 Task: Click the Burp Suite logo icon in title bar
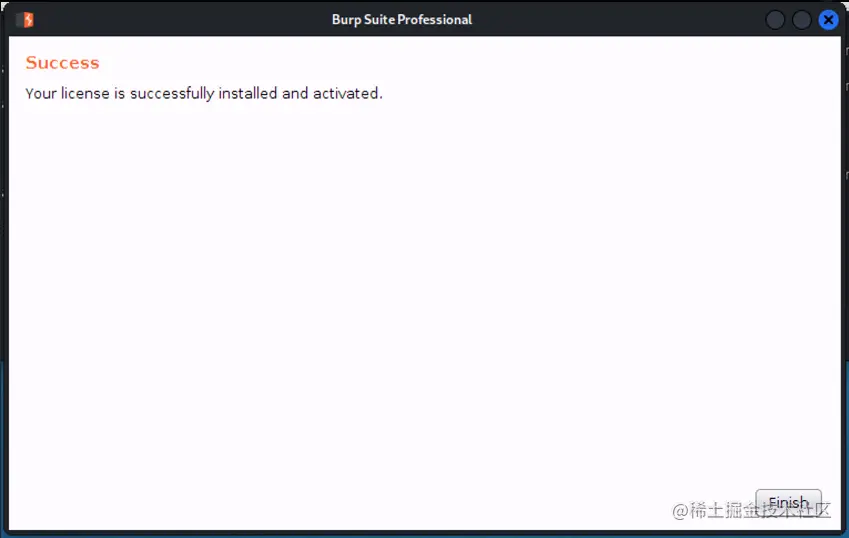tap(25, 20)
